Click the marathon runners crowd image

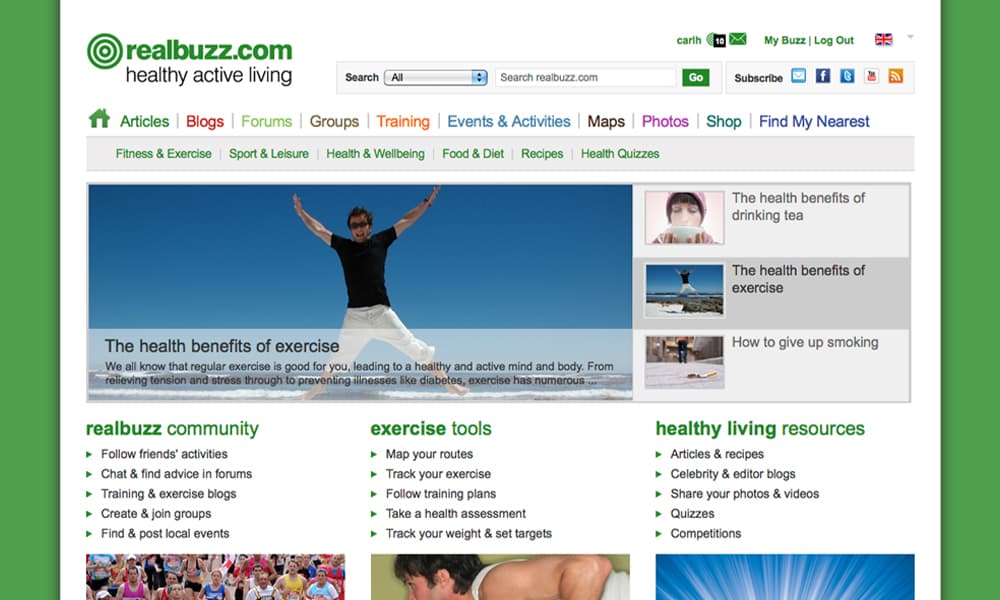[x=216, y=577]
